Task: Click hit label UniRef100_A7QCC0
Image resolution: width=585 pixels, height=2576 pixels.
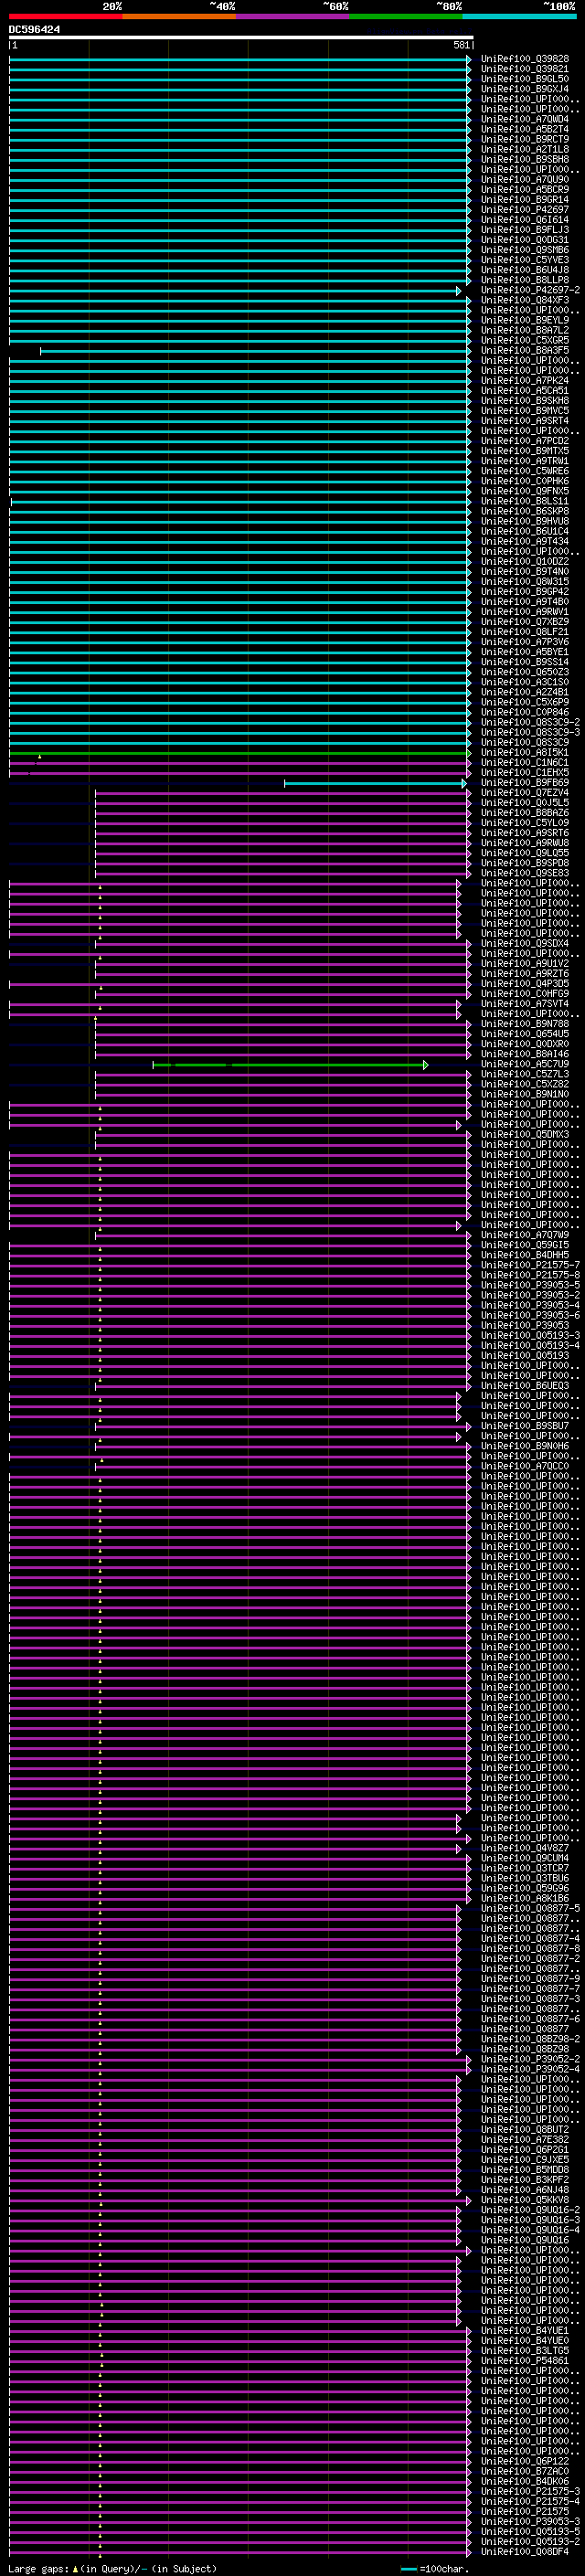Action: [x=525, y=1467]
